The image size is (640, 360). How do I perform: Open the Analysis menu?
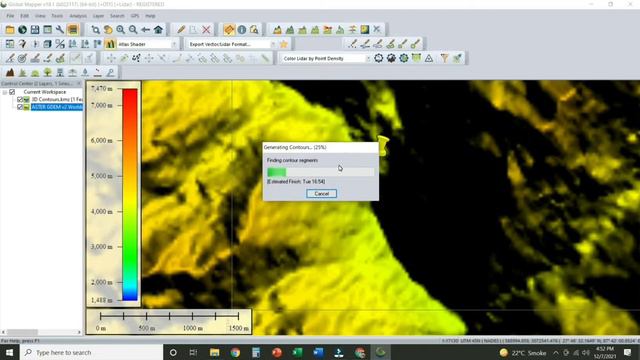coord(78,16)
